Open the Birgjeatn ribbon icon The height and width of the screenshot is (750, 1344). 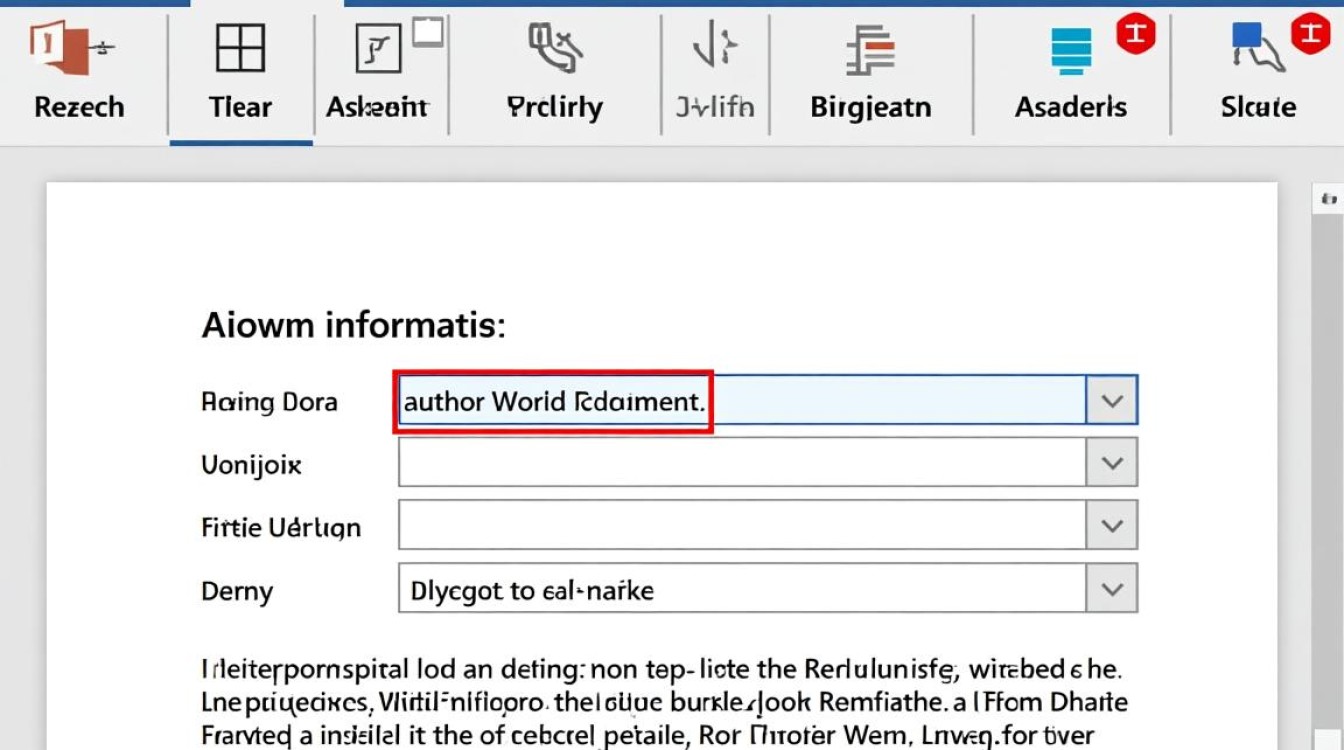[x=869, y=50]
